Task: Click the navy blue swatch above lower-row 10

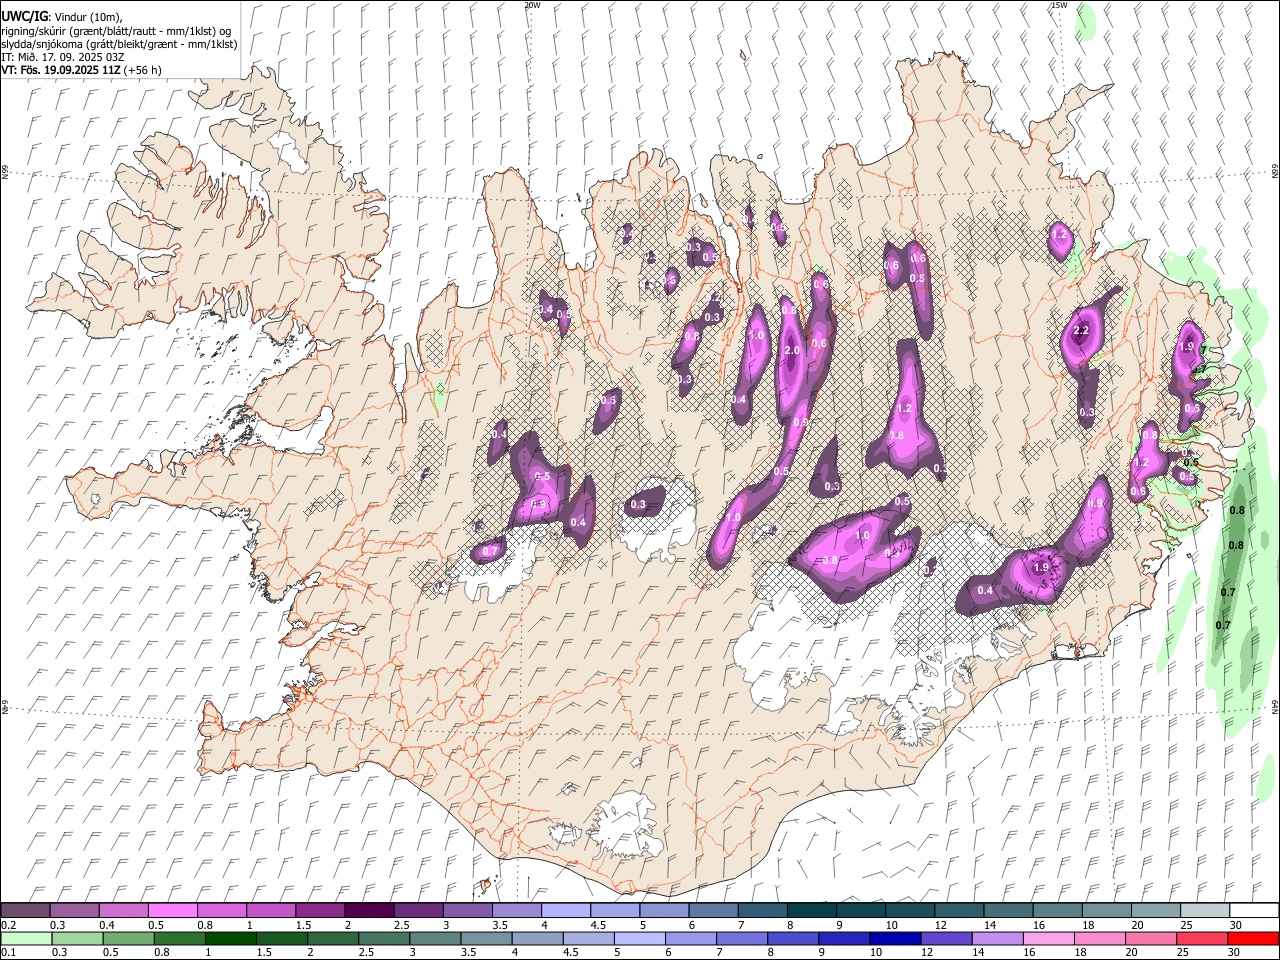Action: pos(894,938)
